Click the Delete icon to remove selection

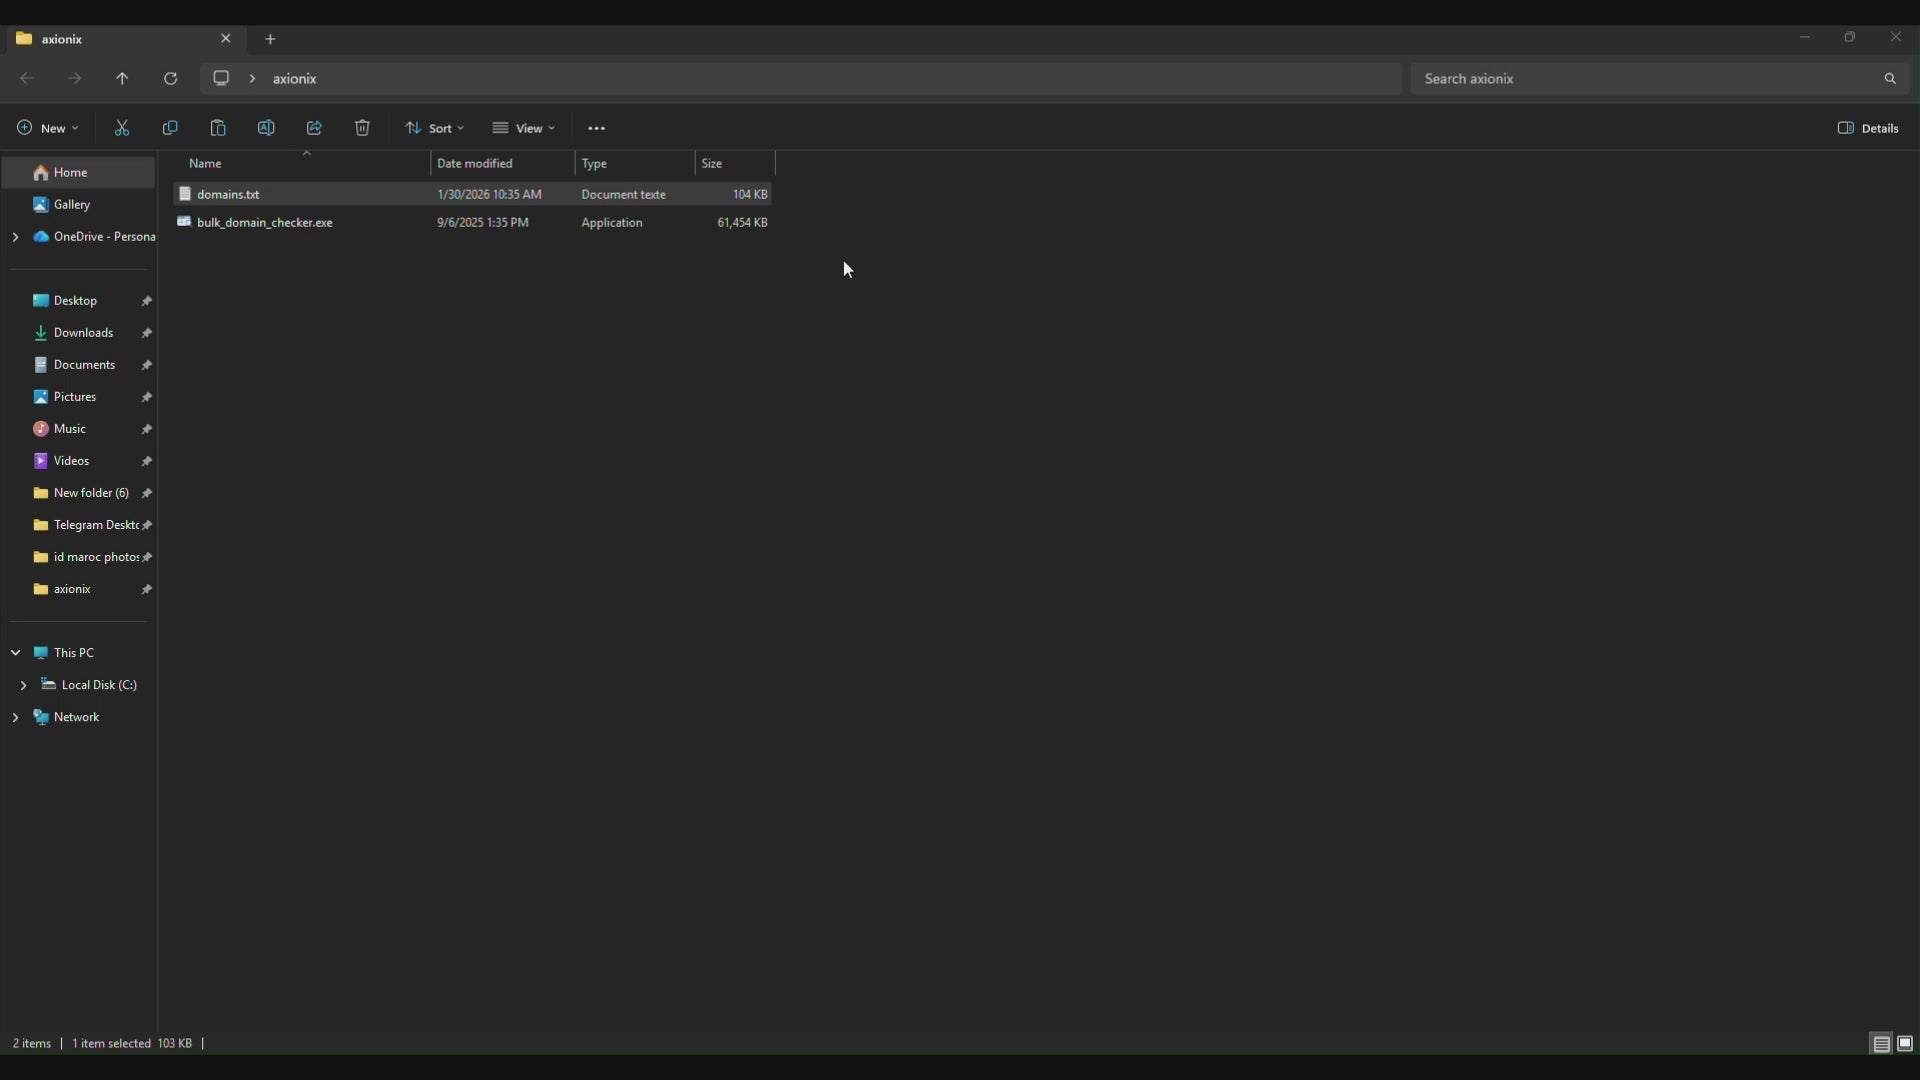point(362,128)
